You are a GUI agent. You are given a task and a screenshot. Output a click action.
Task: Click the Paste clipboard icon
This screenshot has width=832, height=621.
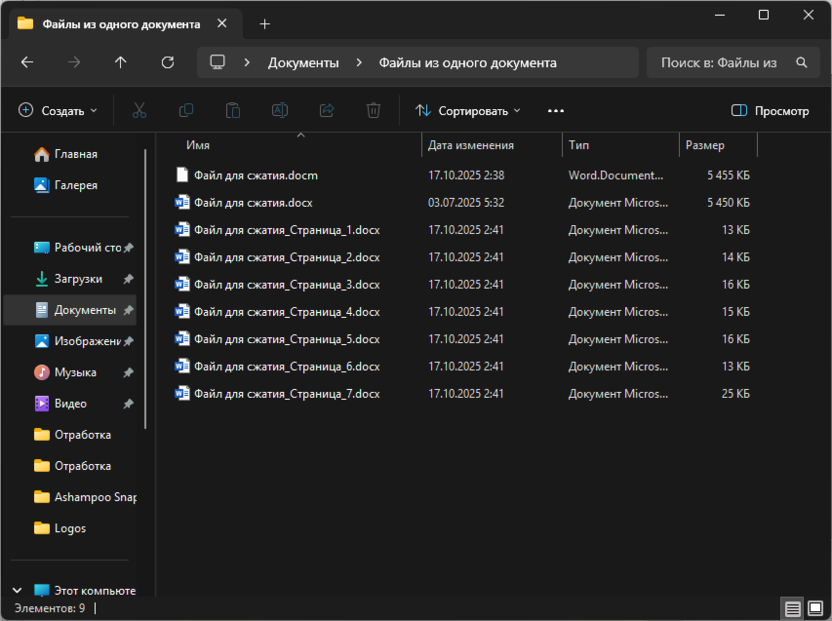[233, 111]
